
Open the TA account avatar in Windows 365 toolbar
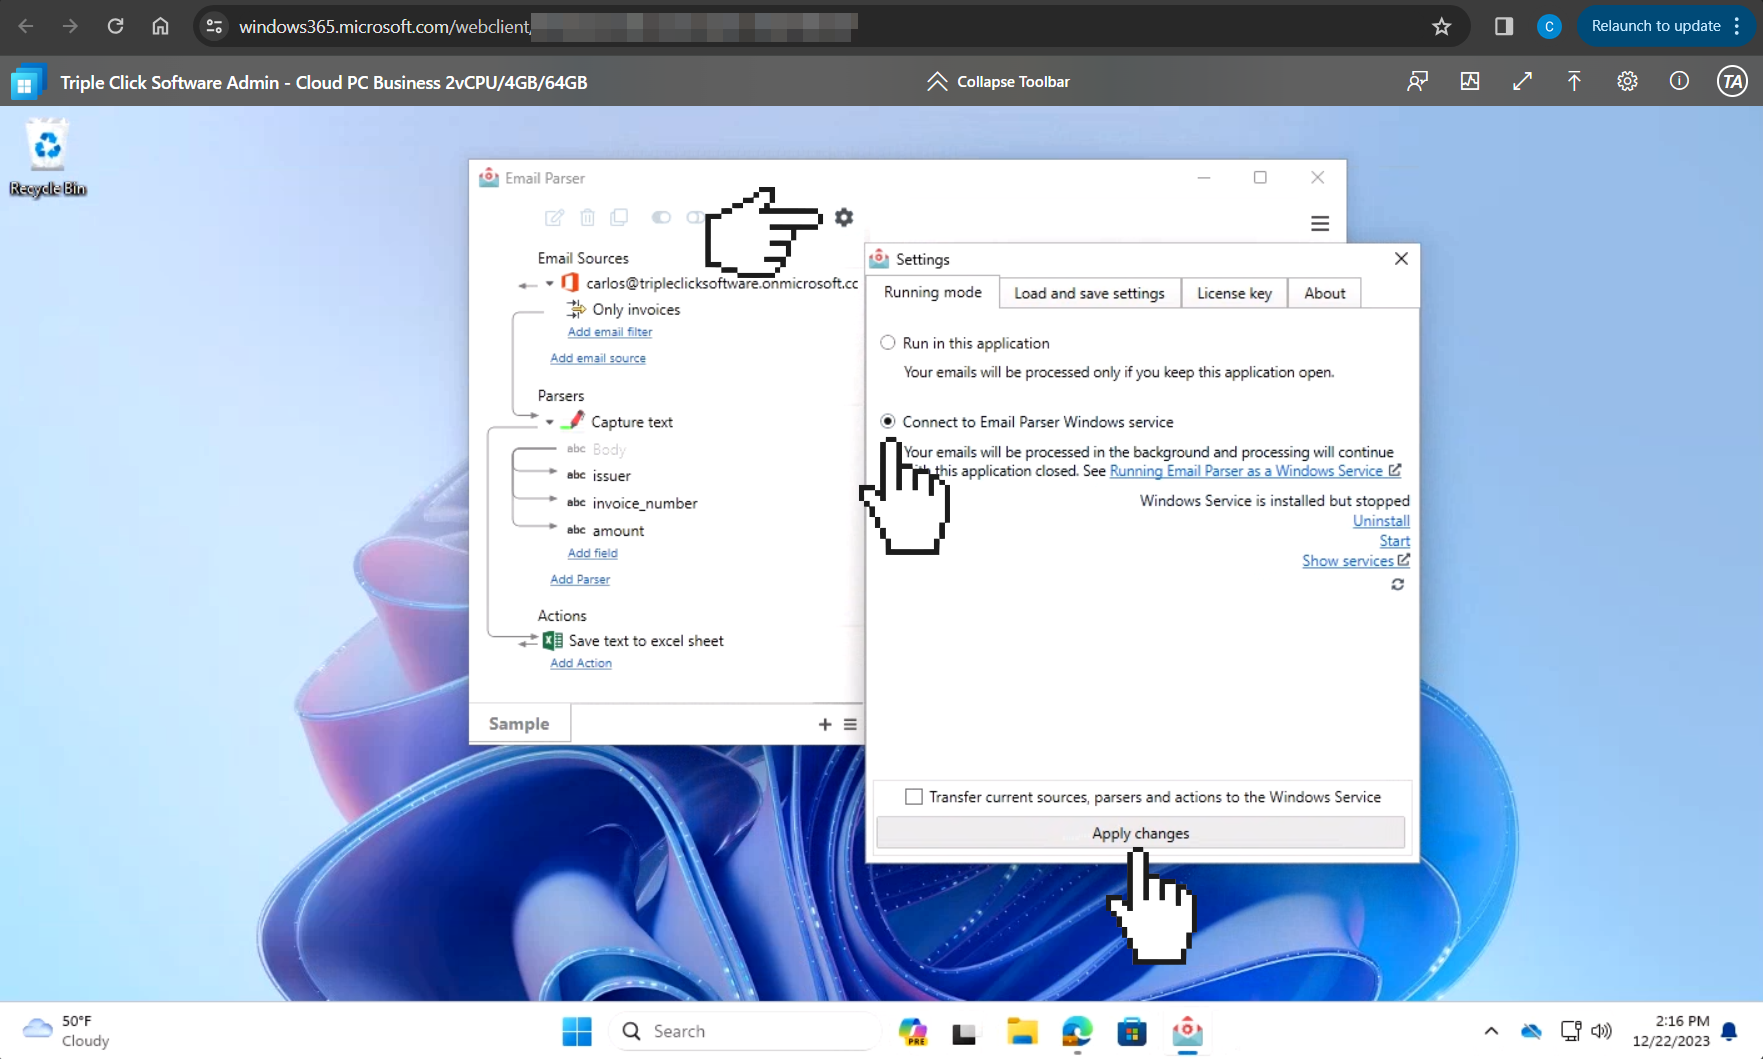[x=1732, y=82]
